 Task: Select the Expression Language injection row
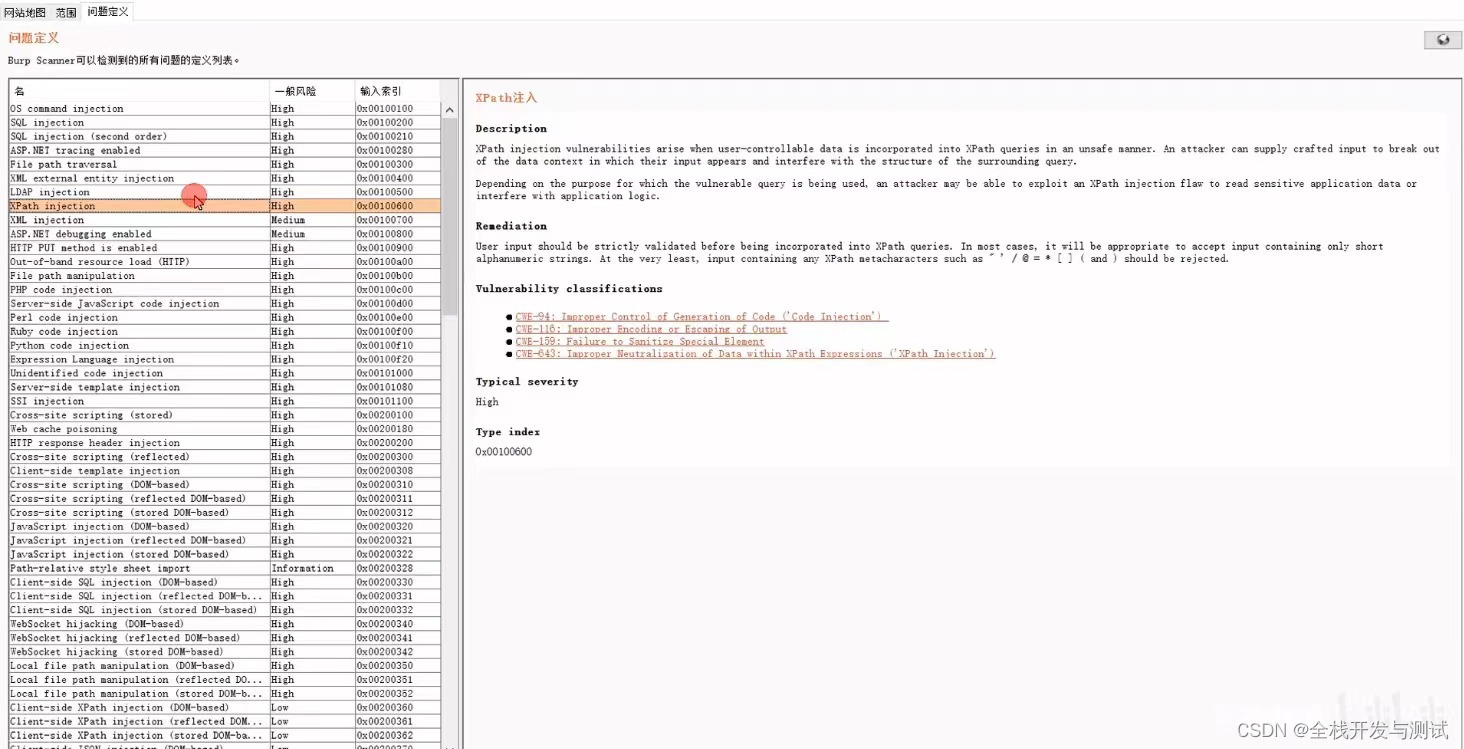click(225, 360)
